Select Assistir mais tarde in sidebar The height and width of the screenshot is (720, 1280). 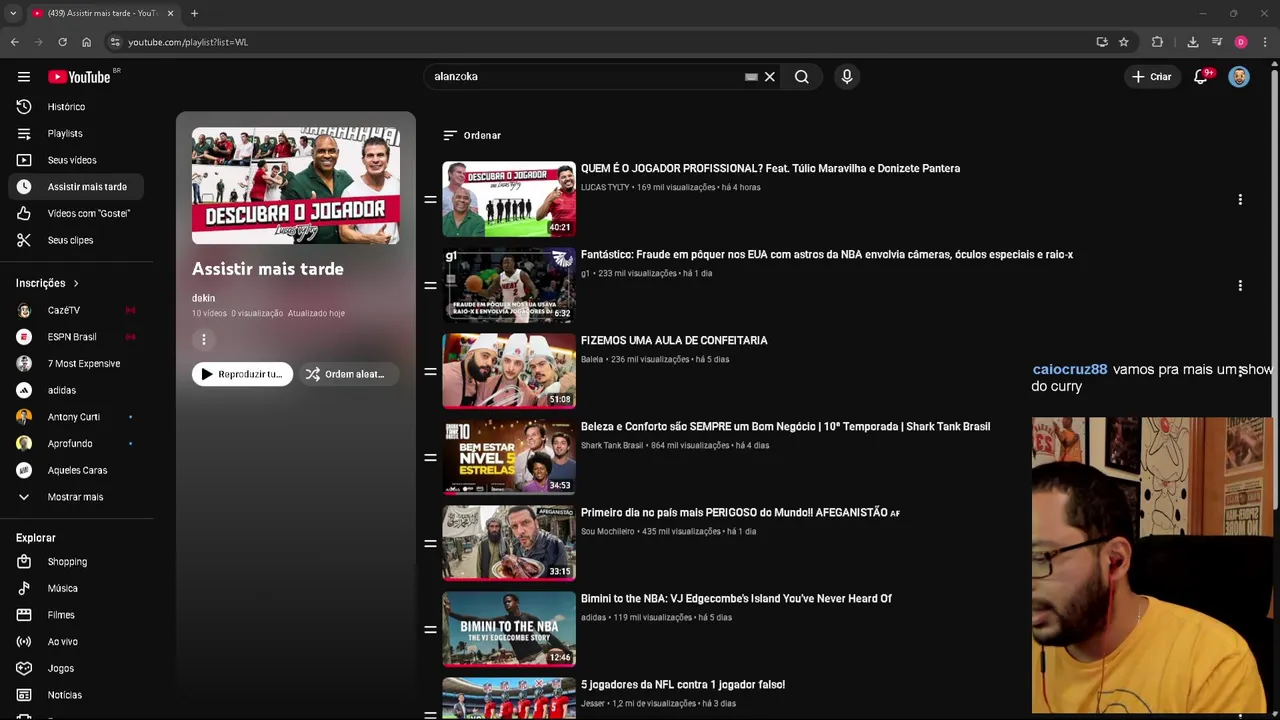[77, 187]
